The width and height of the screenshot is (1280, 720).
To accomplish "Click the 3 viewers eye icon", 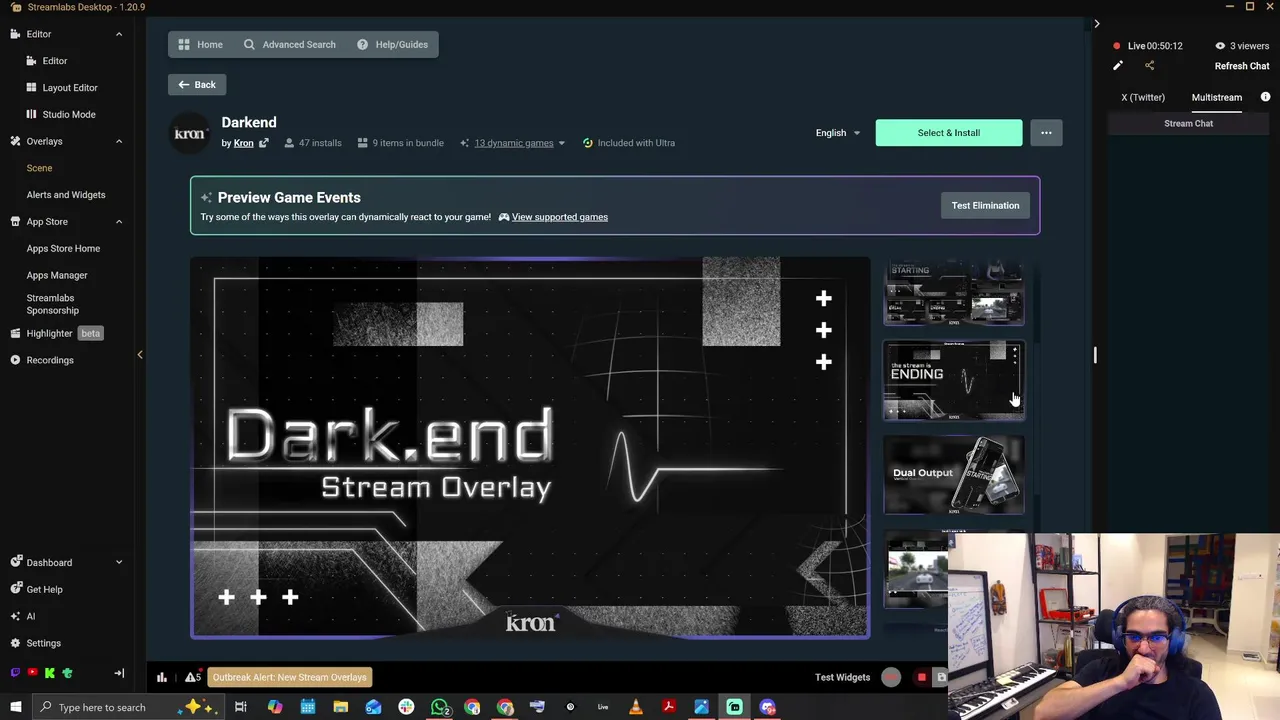I will click(1220, 46).
